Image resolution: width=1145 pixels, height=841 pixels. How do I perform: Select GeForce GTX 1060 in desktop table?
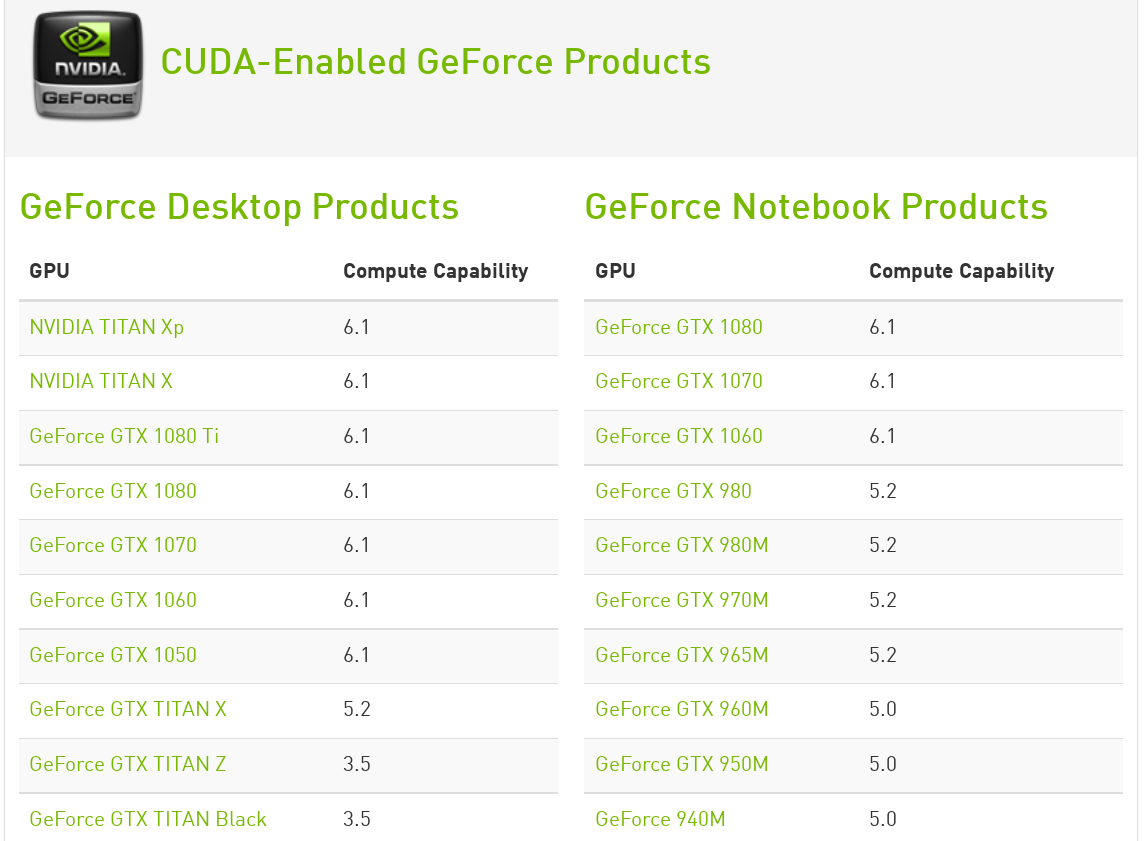[x=113, y=600]
